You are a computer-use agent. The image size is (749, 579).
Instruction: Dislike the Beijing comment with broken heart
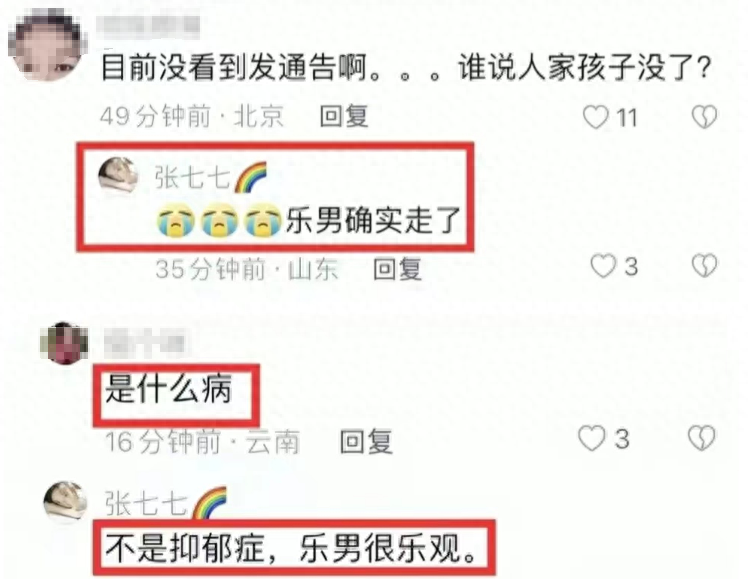point(705,117)
